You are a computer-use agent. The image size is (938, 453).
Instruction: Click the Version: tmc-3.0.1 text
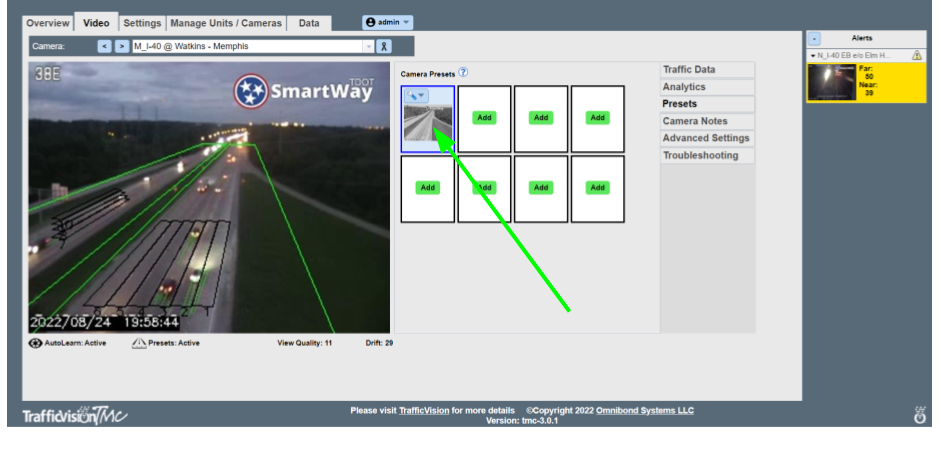tap(522, 421)
